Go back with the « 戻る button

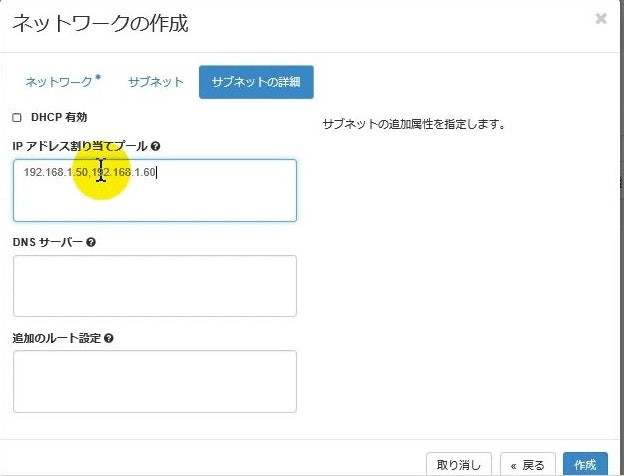[528, 464]
